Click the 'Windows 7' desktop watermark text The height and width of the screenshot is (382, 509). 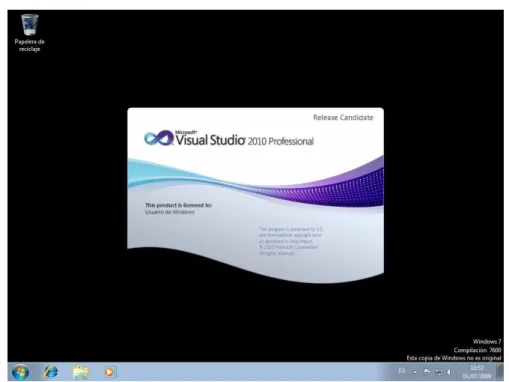(x=487, y=341)
